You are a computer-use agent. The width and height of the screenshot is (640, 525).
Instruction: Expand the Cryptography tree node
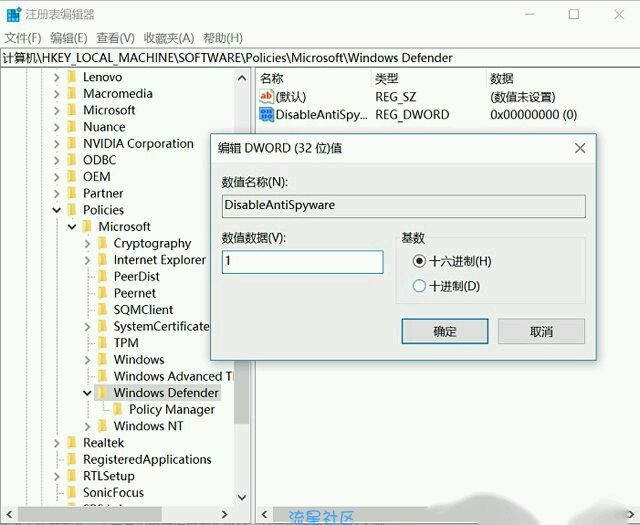click(87, 244)
